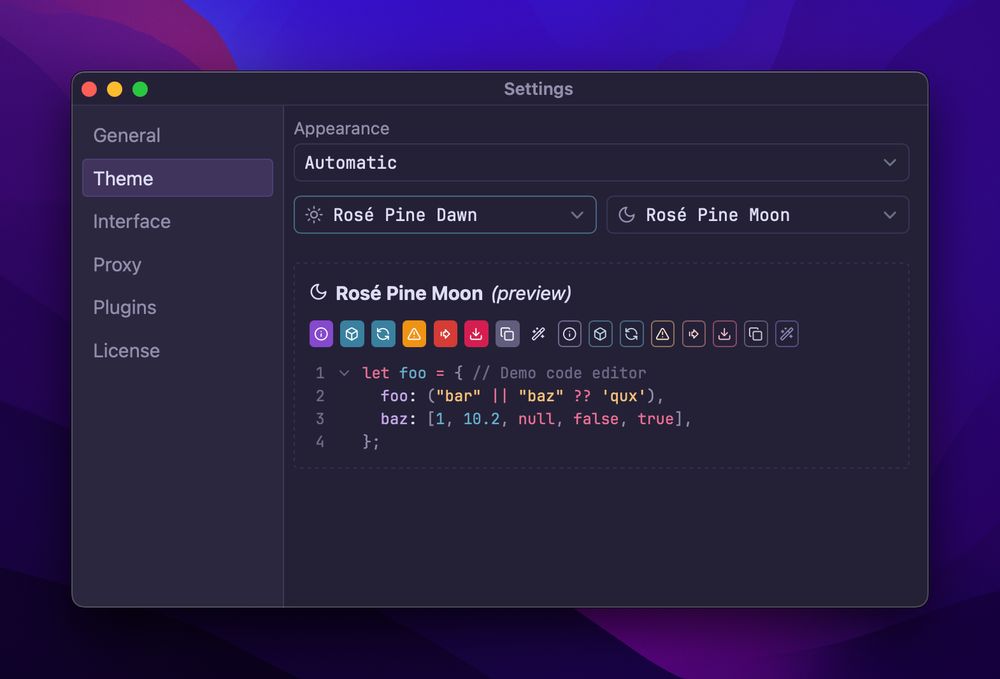Click the "bar" string in code line 2
Screen dimensions: 1000x679
pyautogui.click(x=459, y=396)
